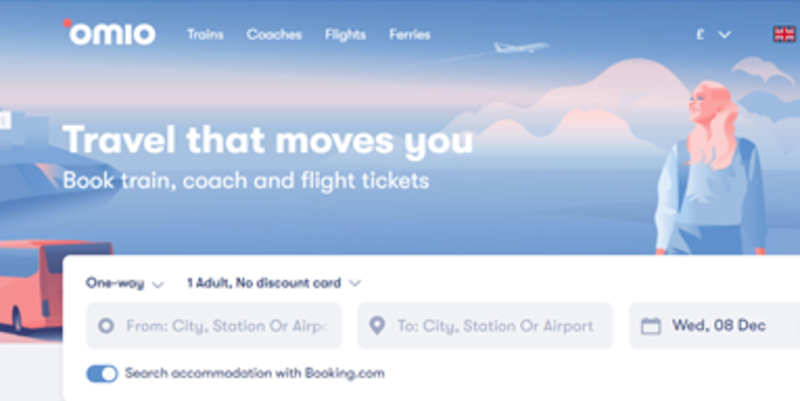Screen dimensions: 800x401
Task: Focus the From: City, Station Or Airport field
Action: click(214, 325)
